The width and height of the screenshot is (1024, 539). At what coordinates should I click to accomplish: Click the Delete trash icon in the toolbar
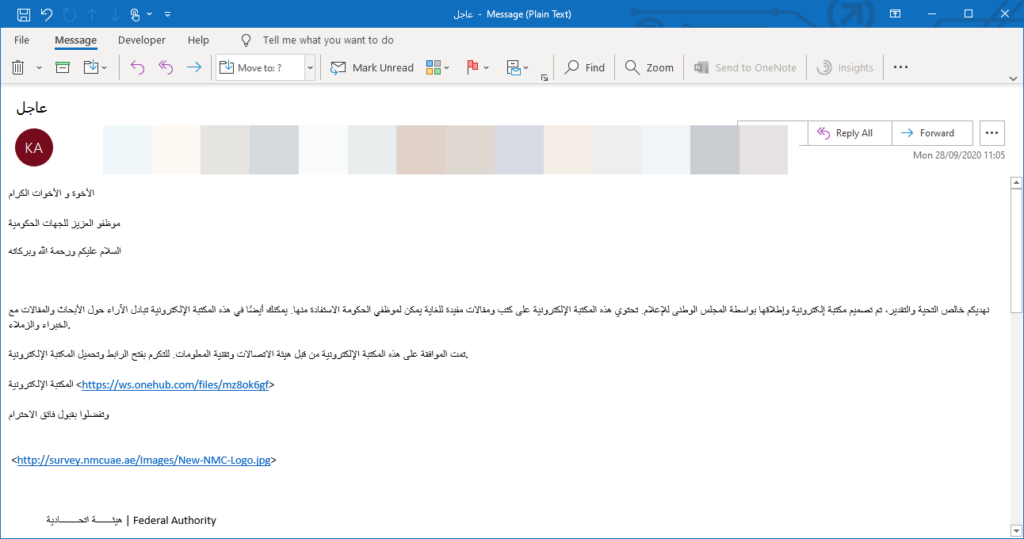(18, 67)
